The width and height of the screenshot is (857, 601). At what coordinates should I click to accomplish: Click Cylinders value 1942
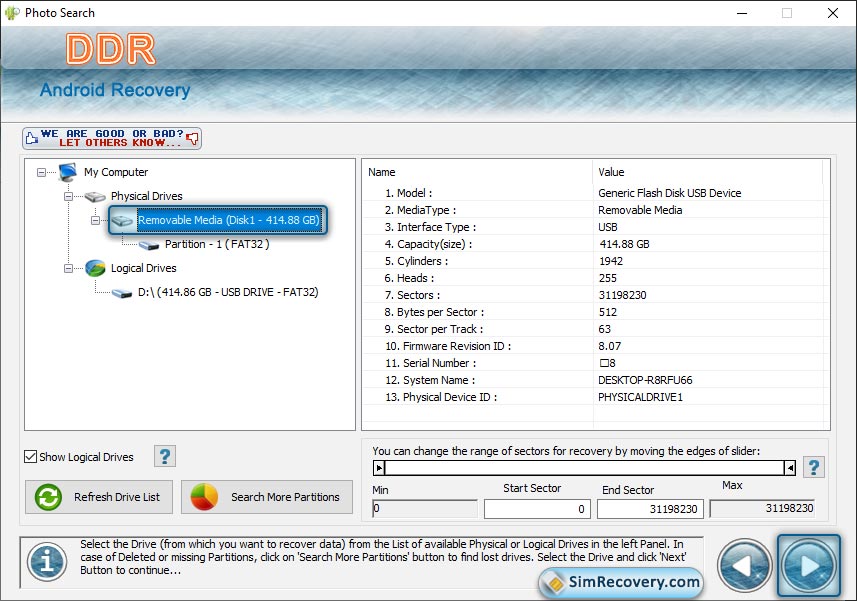pyautogui.click(x=611, y=261)
